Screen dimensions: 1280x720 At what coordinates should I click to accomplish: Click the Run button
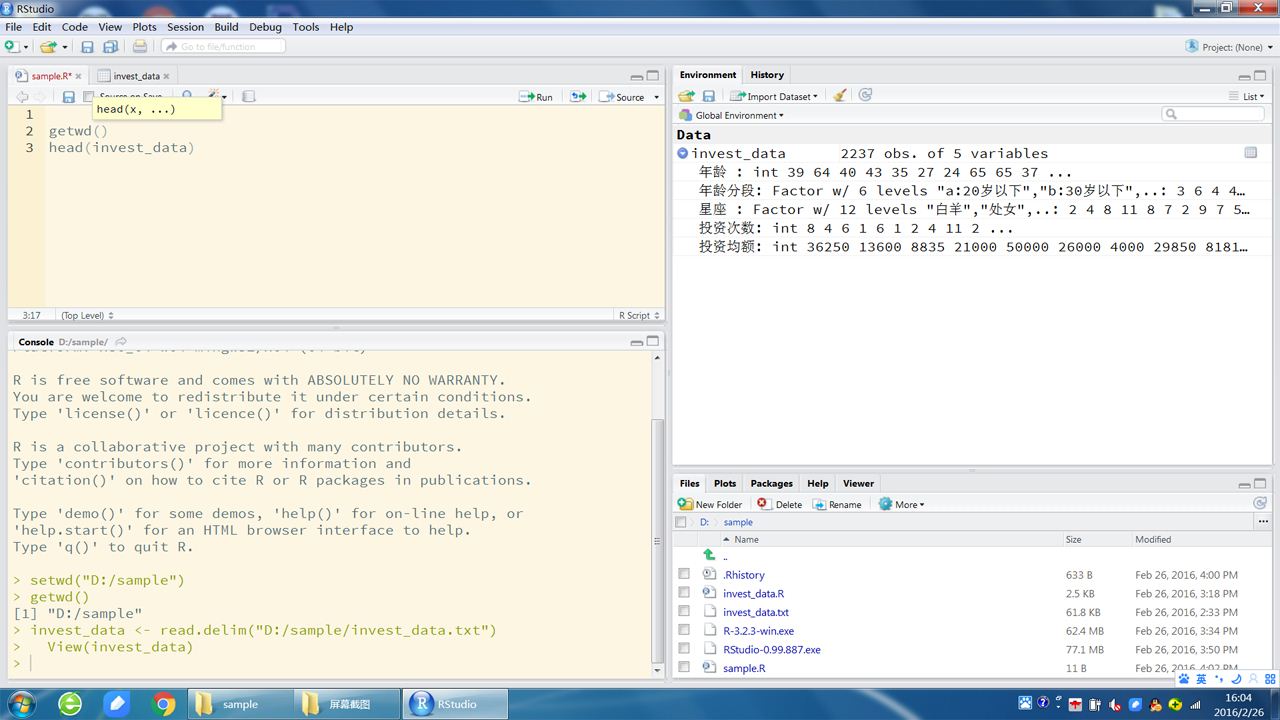tap(537, 97)
